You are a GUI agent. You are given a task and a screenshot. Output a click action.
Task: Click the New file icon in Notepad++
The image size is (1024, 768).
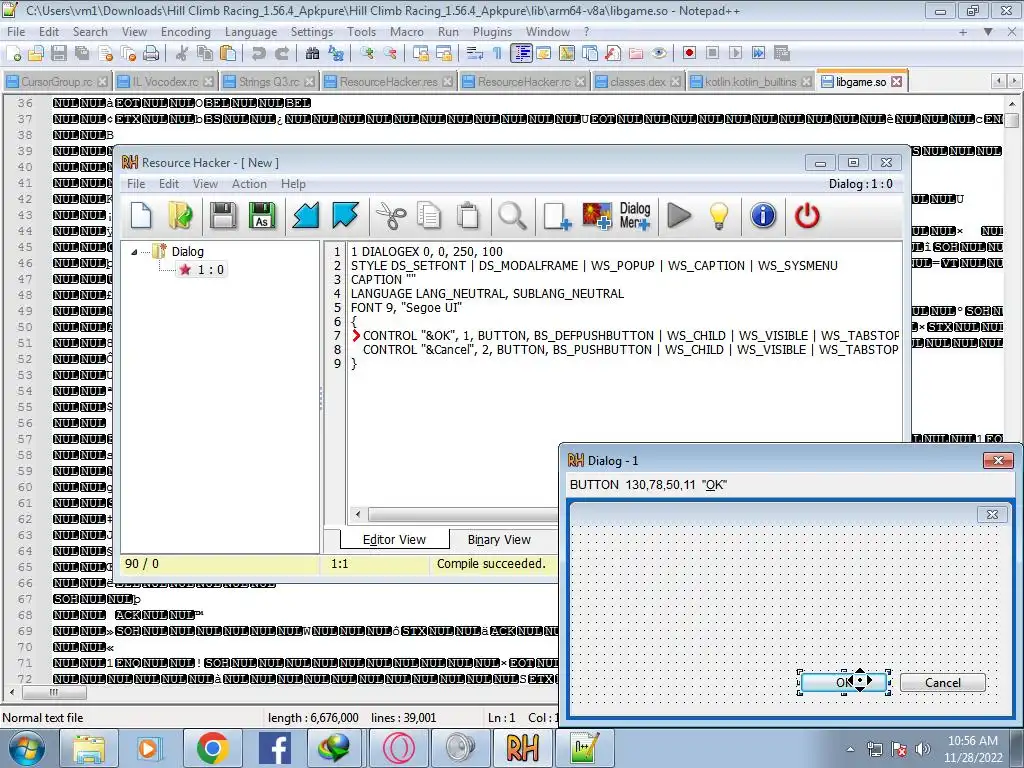(14, 54)
